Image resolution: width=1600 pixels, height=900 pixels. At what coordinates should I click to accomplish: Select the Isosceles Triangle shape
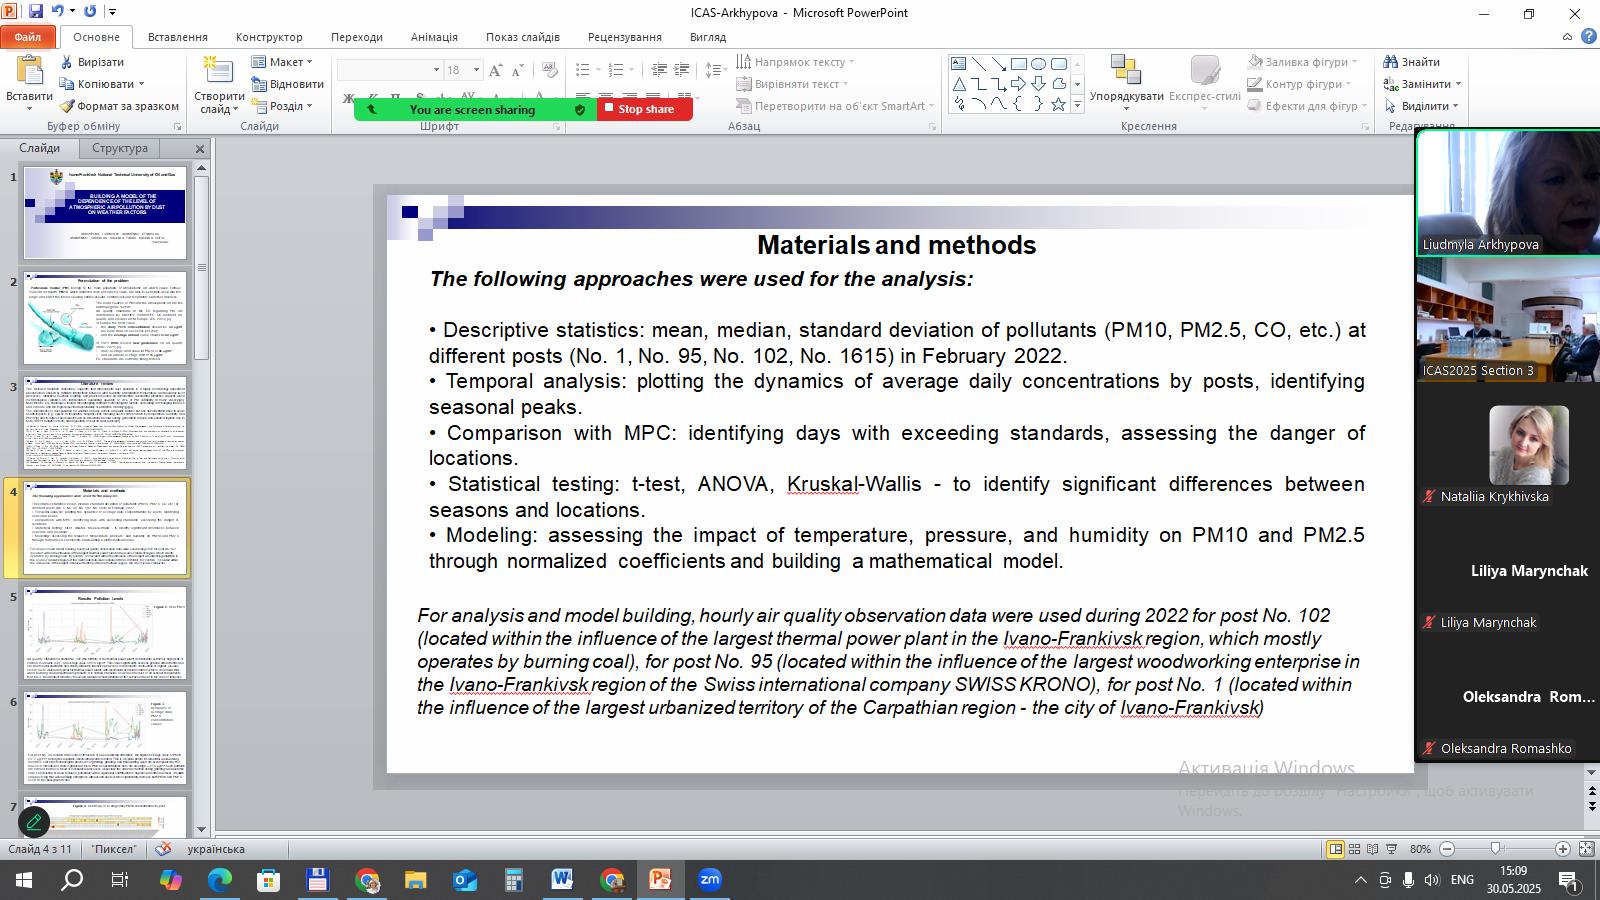click(959, 84)
